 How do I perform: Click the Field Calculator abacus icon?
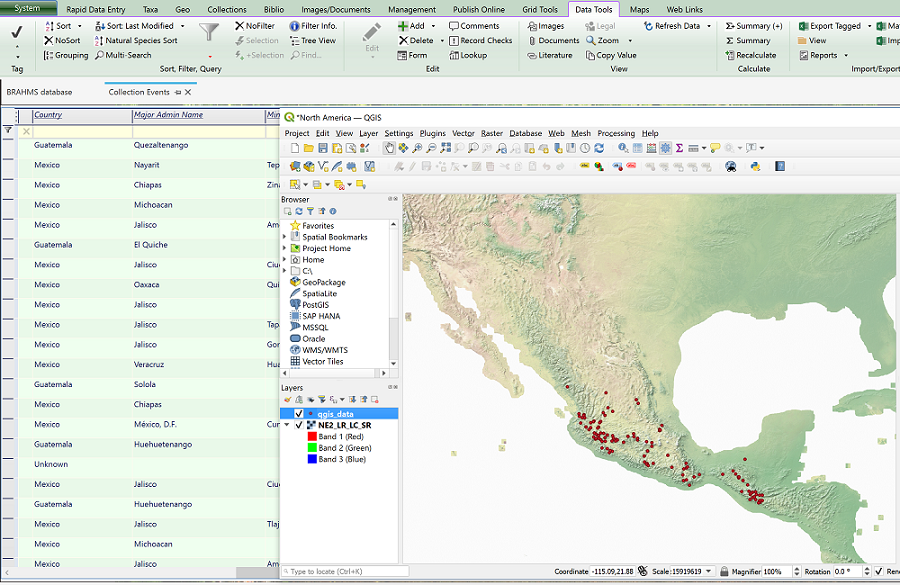pyautogui.click(x=651, y=148)
